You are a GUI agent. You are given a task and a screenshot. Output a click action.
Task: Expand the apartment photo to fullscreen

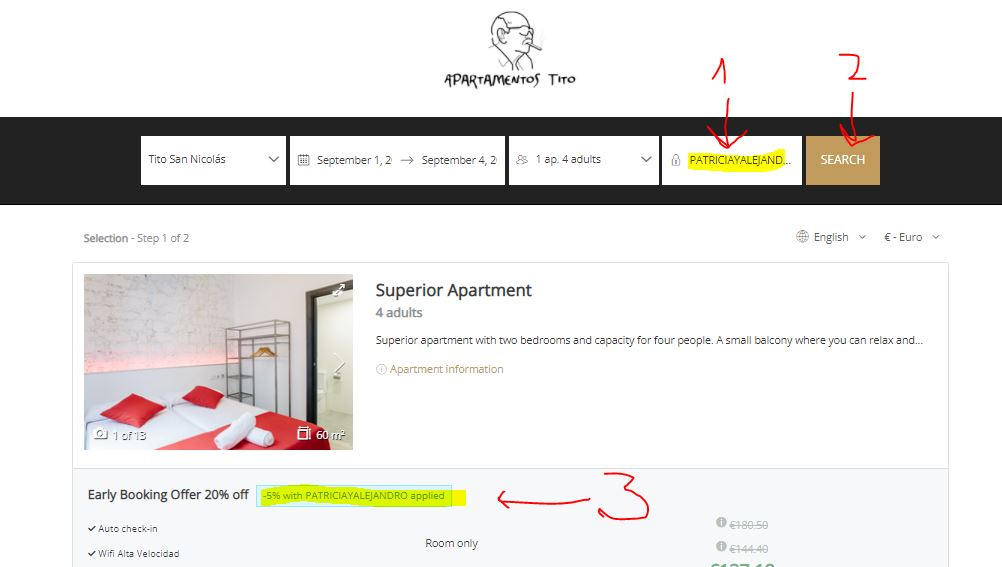pyautogui.click(x=339, y=290)
